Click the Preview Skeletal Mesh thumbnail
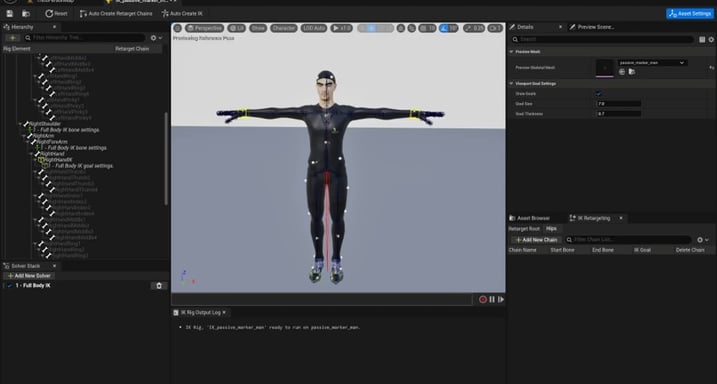Screen dimensions: 717x384 pyautogui.click(x=605, y=68)
